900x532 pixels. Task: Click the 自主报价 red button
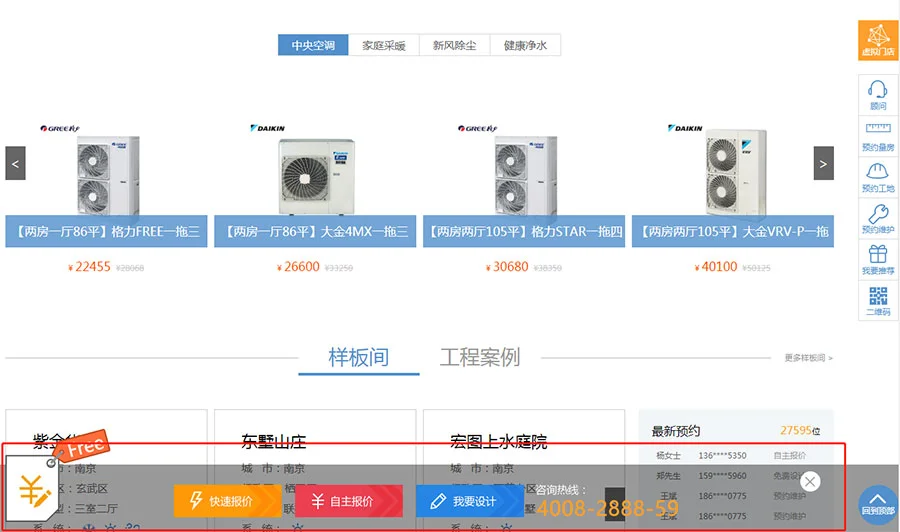[x=348, y=501]
